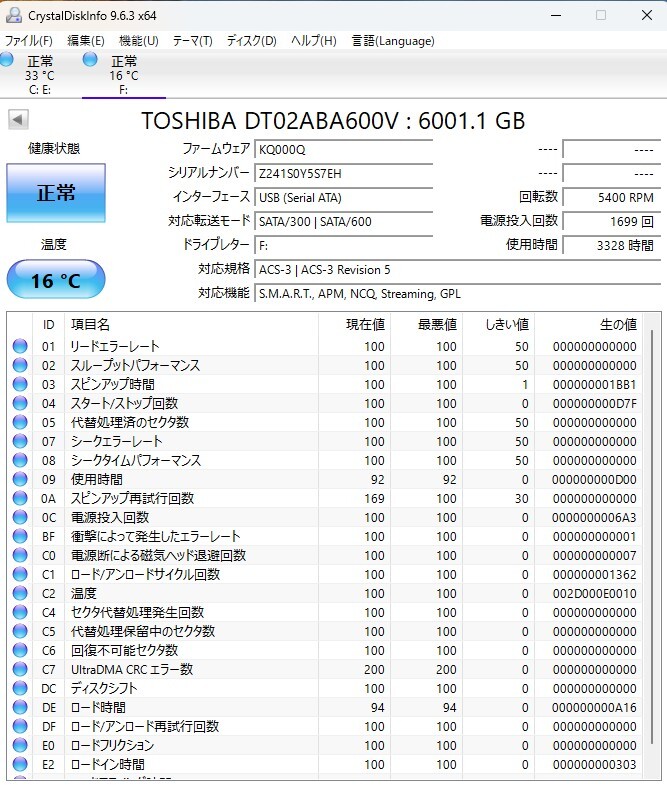Click the status orb for attribute BF

[x=20, y=537]
